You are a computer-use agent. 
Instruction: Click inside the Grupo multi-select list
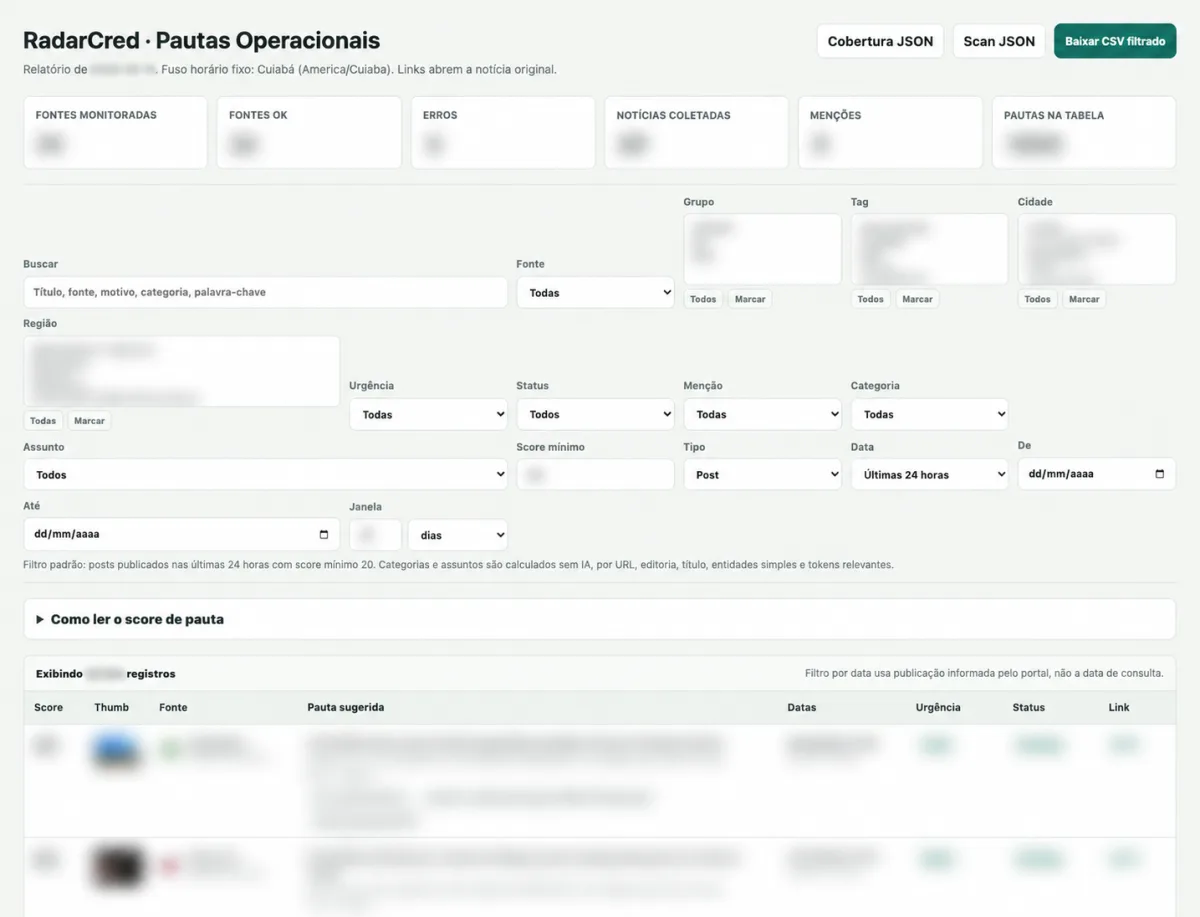click(763, 249)
